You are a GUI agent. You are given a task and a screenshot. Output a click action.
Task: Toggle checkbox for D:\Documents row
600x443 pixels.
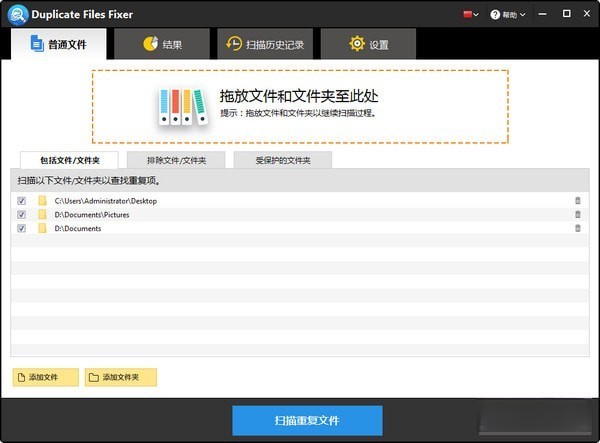point(21,228)
